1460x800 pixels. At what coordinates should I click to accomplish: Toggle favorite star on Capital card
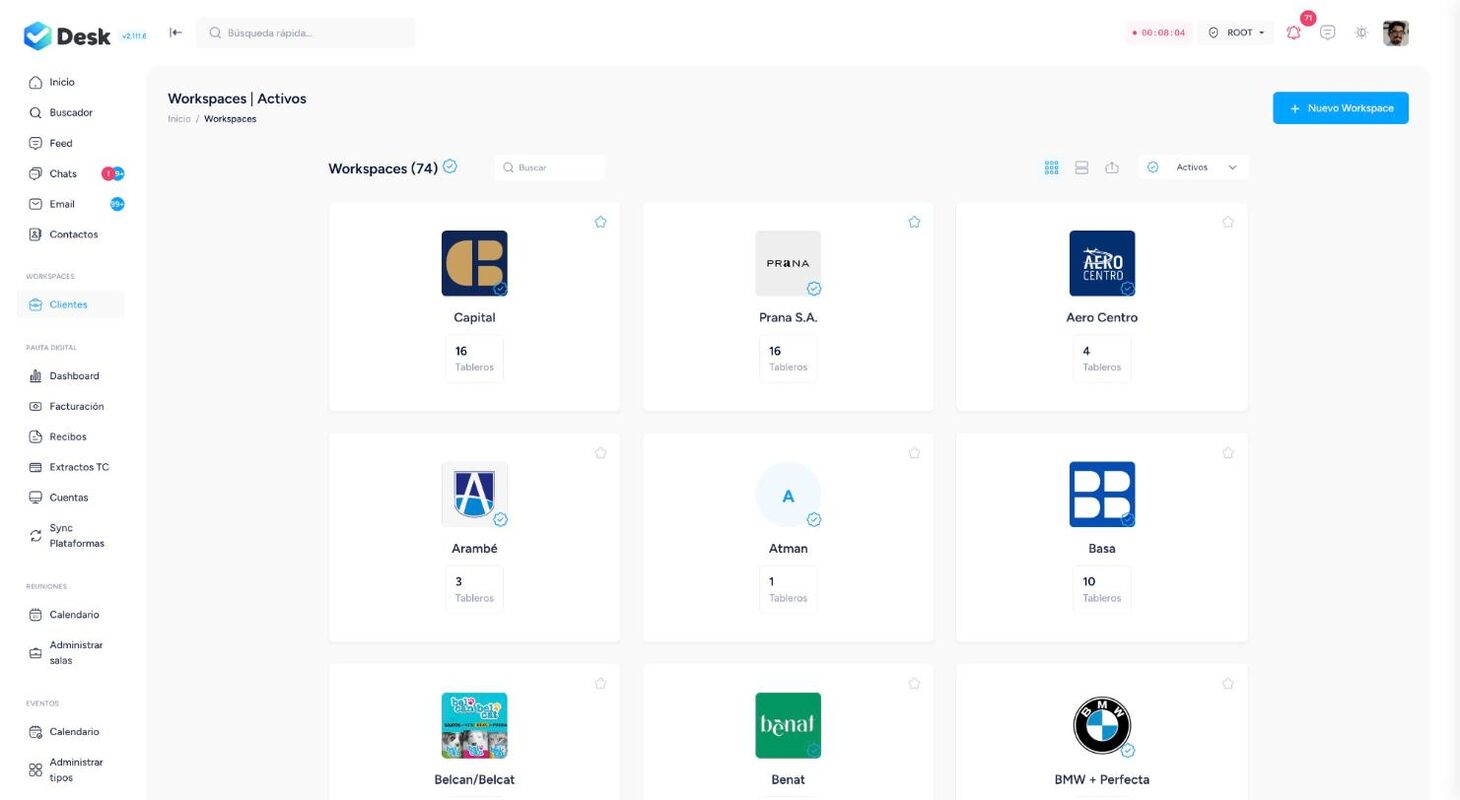[600, 222]
